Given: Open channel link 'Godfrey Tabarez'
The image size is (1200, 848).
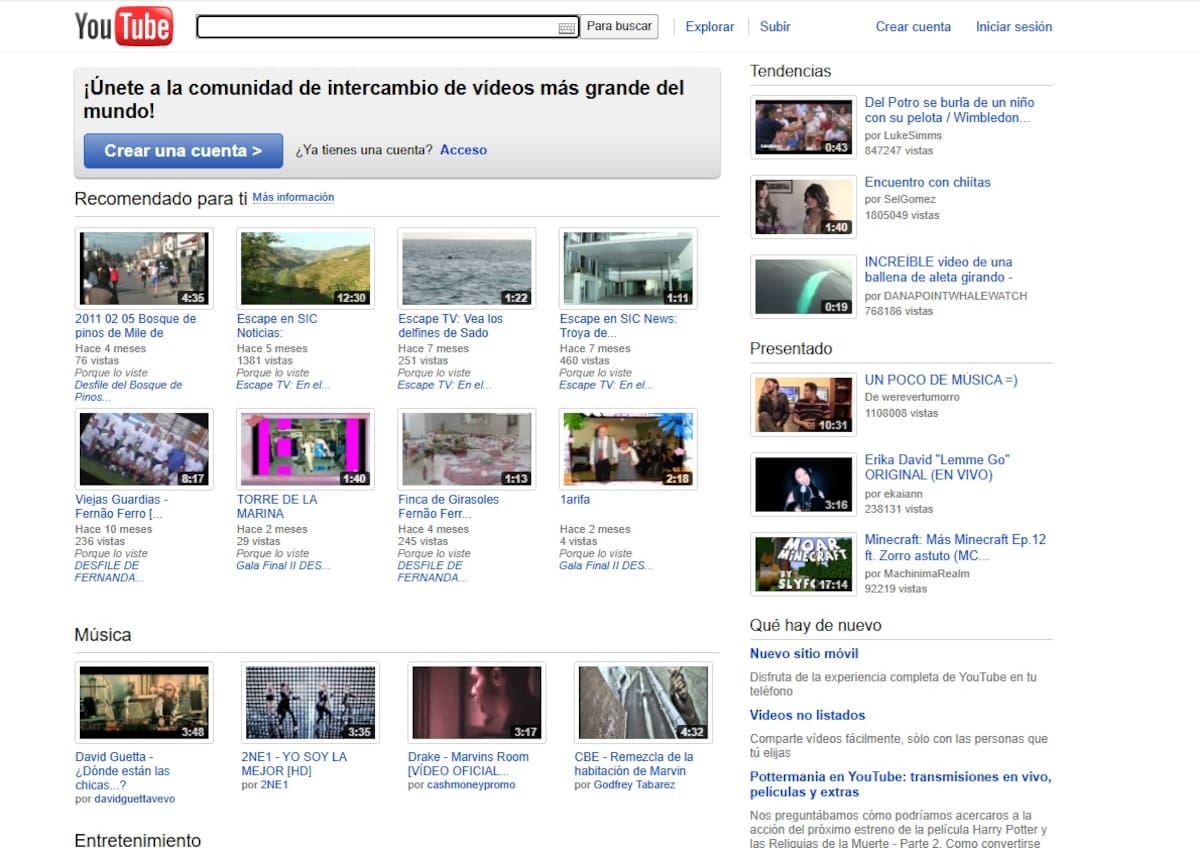Looking at the screenshot, I should click(633, 785).
